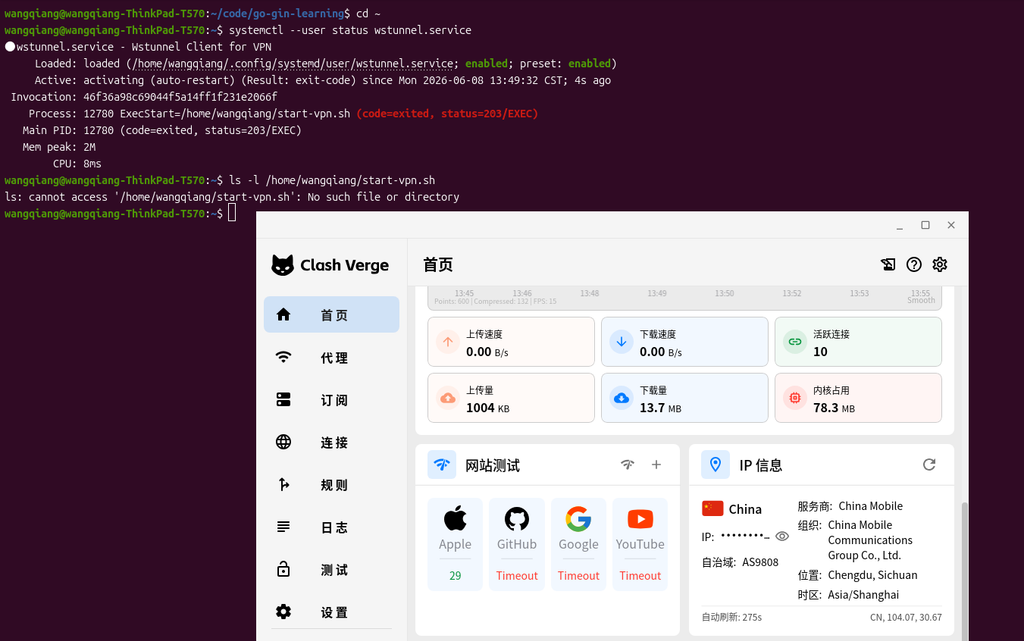Click the 下载速度 card
Viewport: 1024px width, 641px height.
click(x=684, y=342)
